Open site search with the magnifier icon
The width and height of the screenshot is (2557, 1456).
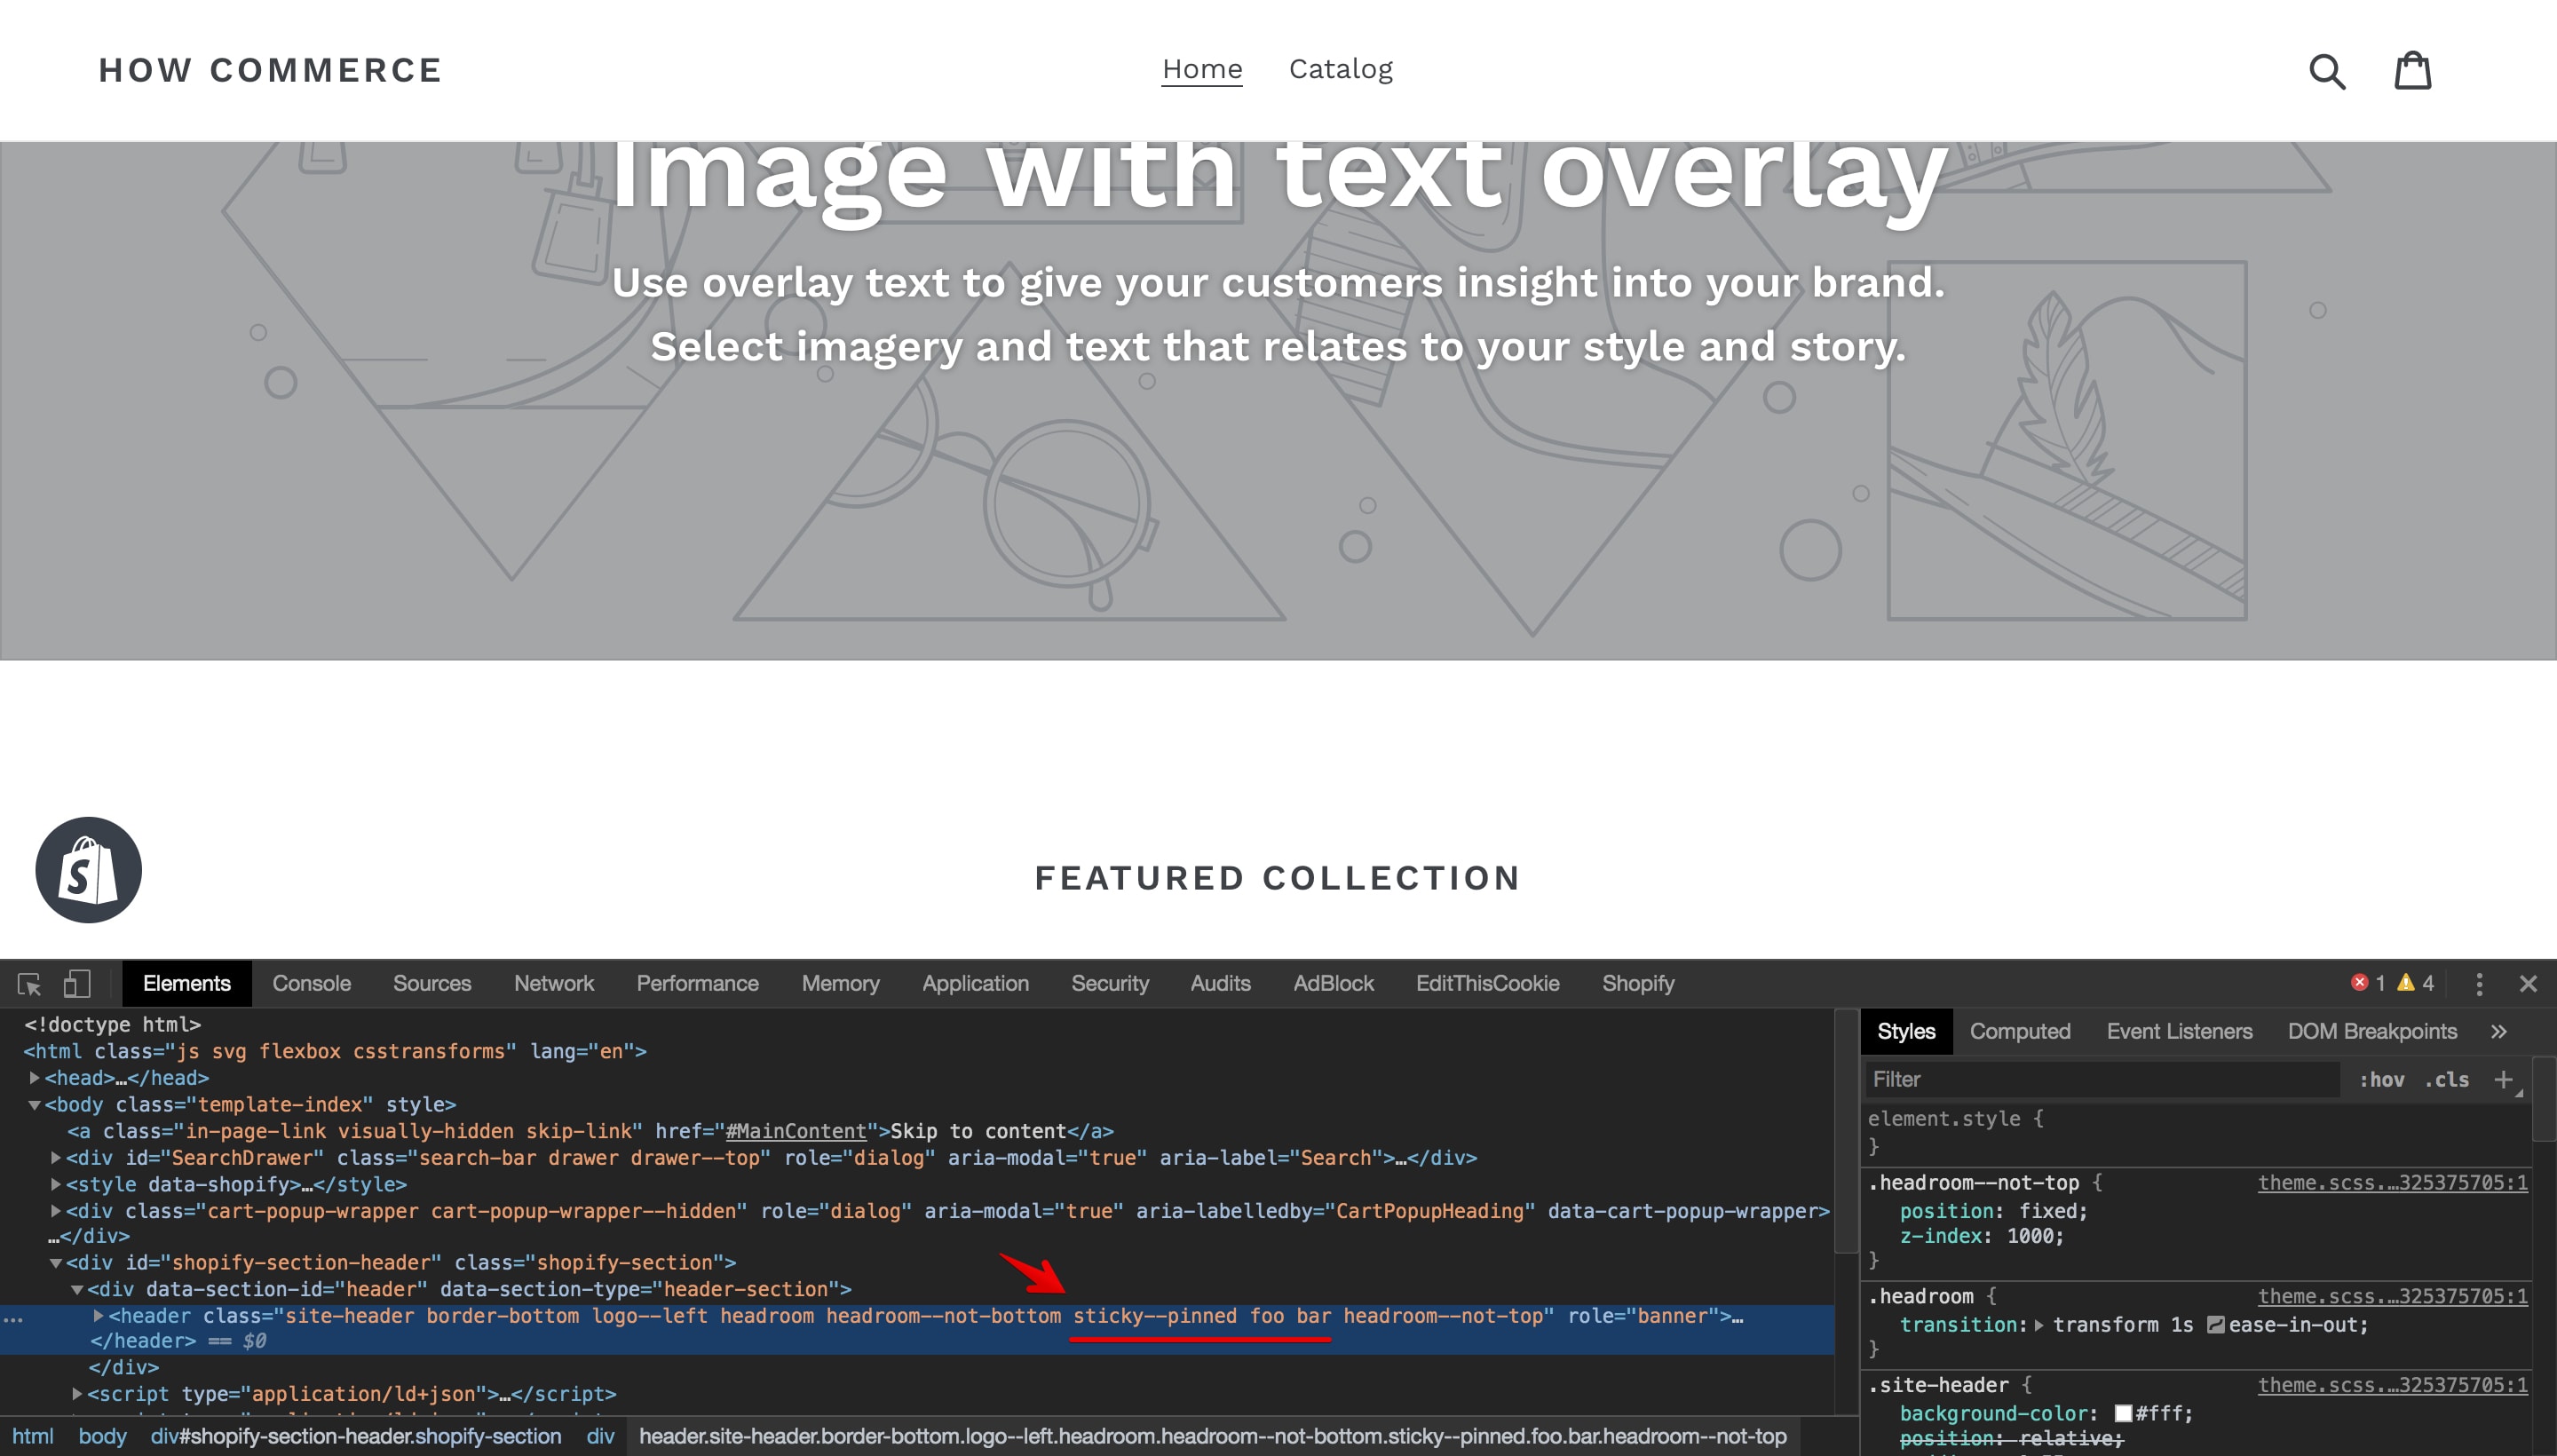click(2329, 70)
